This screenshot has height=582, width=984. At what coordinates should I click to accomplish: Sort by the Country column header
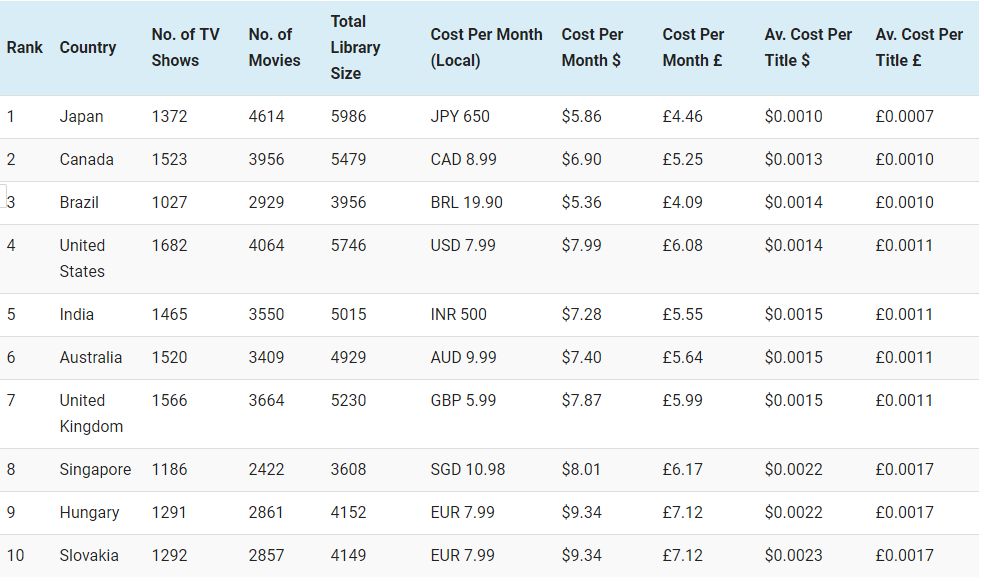pos(88,47)
